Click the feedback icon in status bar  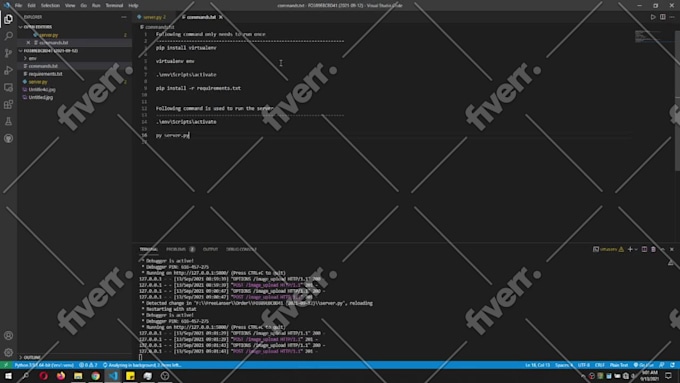point(662,365)
